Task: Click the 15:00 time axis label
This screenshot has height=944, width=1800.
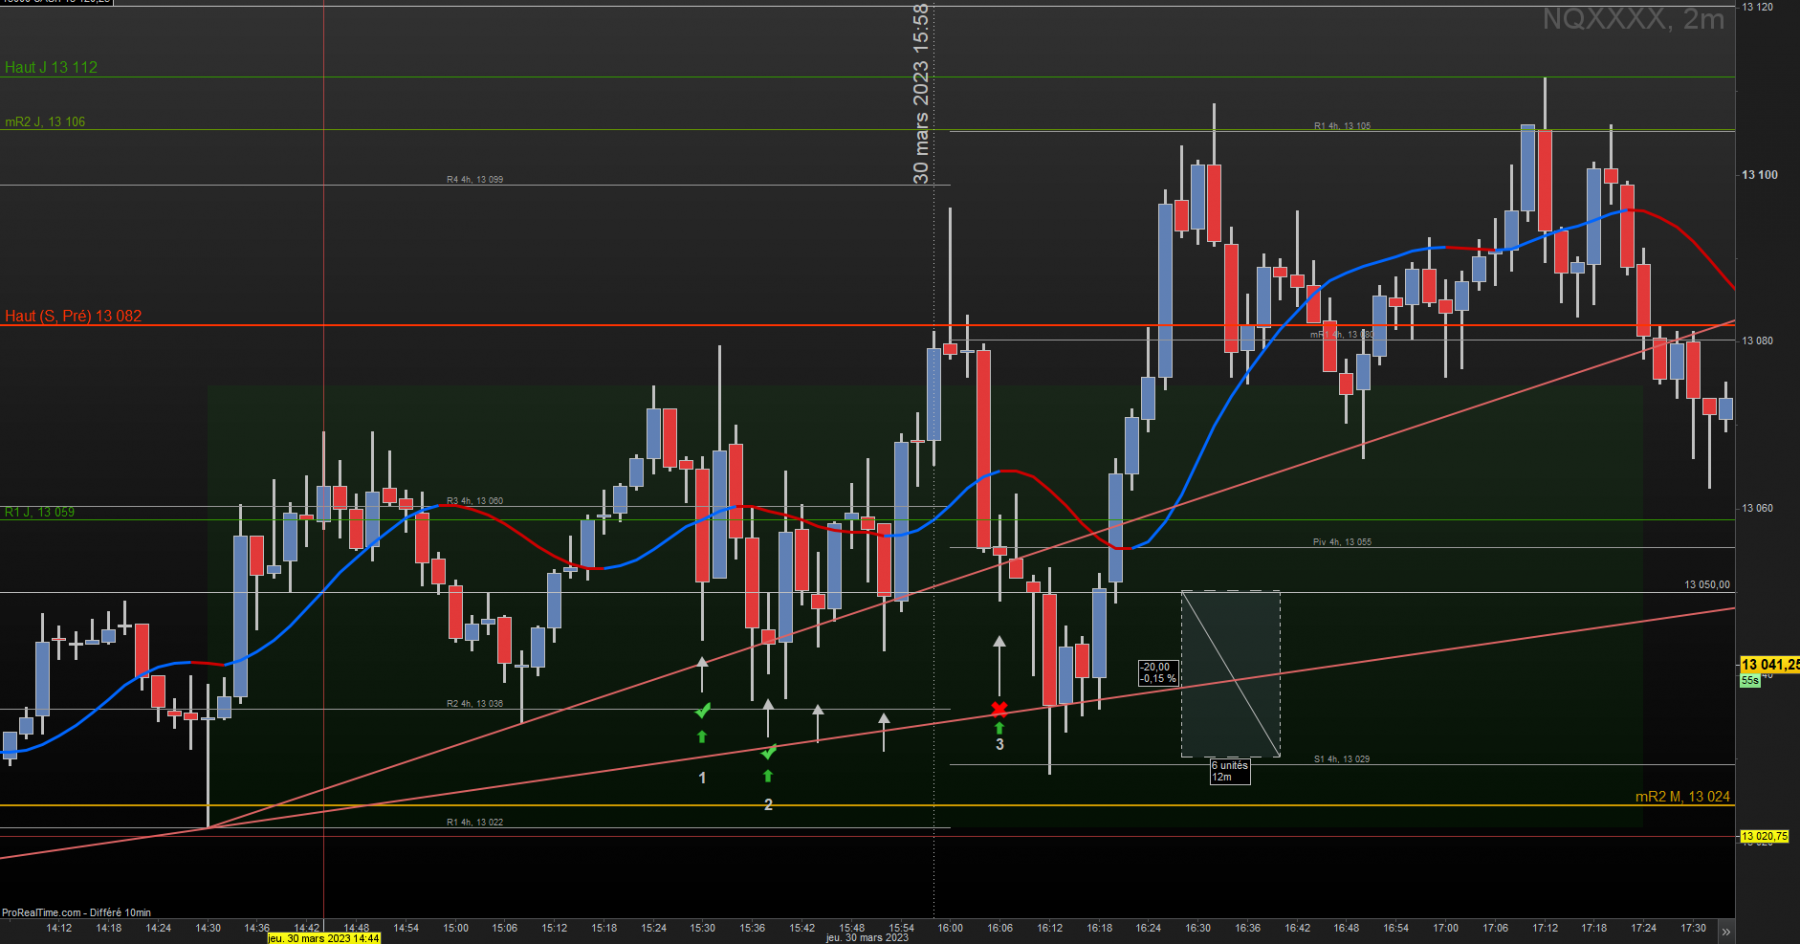Action: pos(456,928)
